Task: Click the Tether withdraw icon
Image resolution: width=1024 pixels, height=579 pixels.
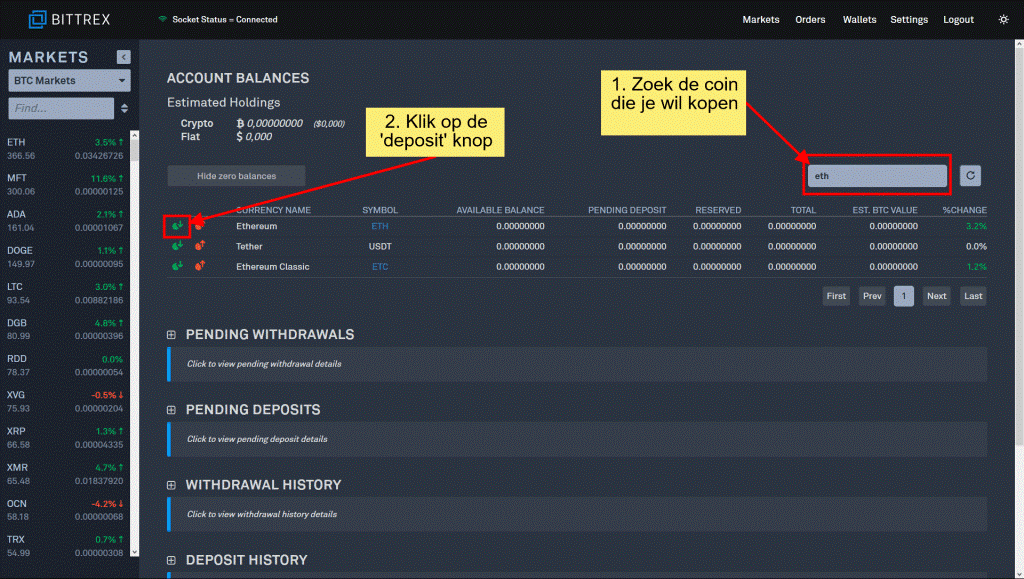Action: click(x=200, y=246)
